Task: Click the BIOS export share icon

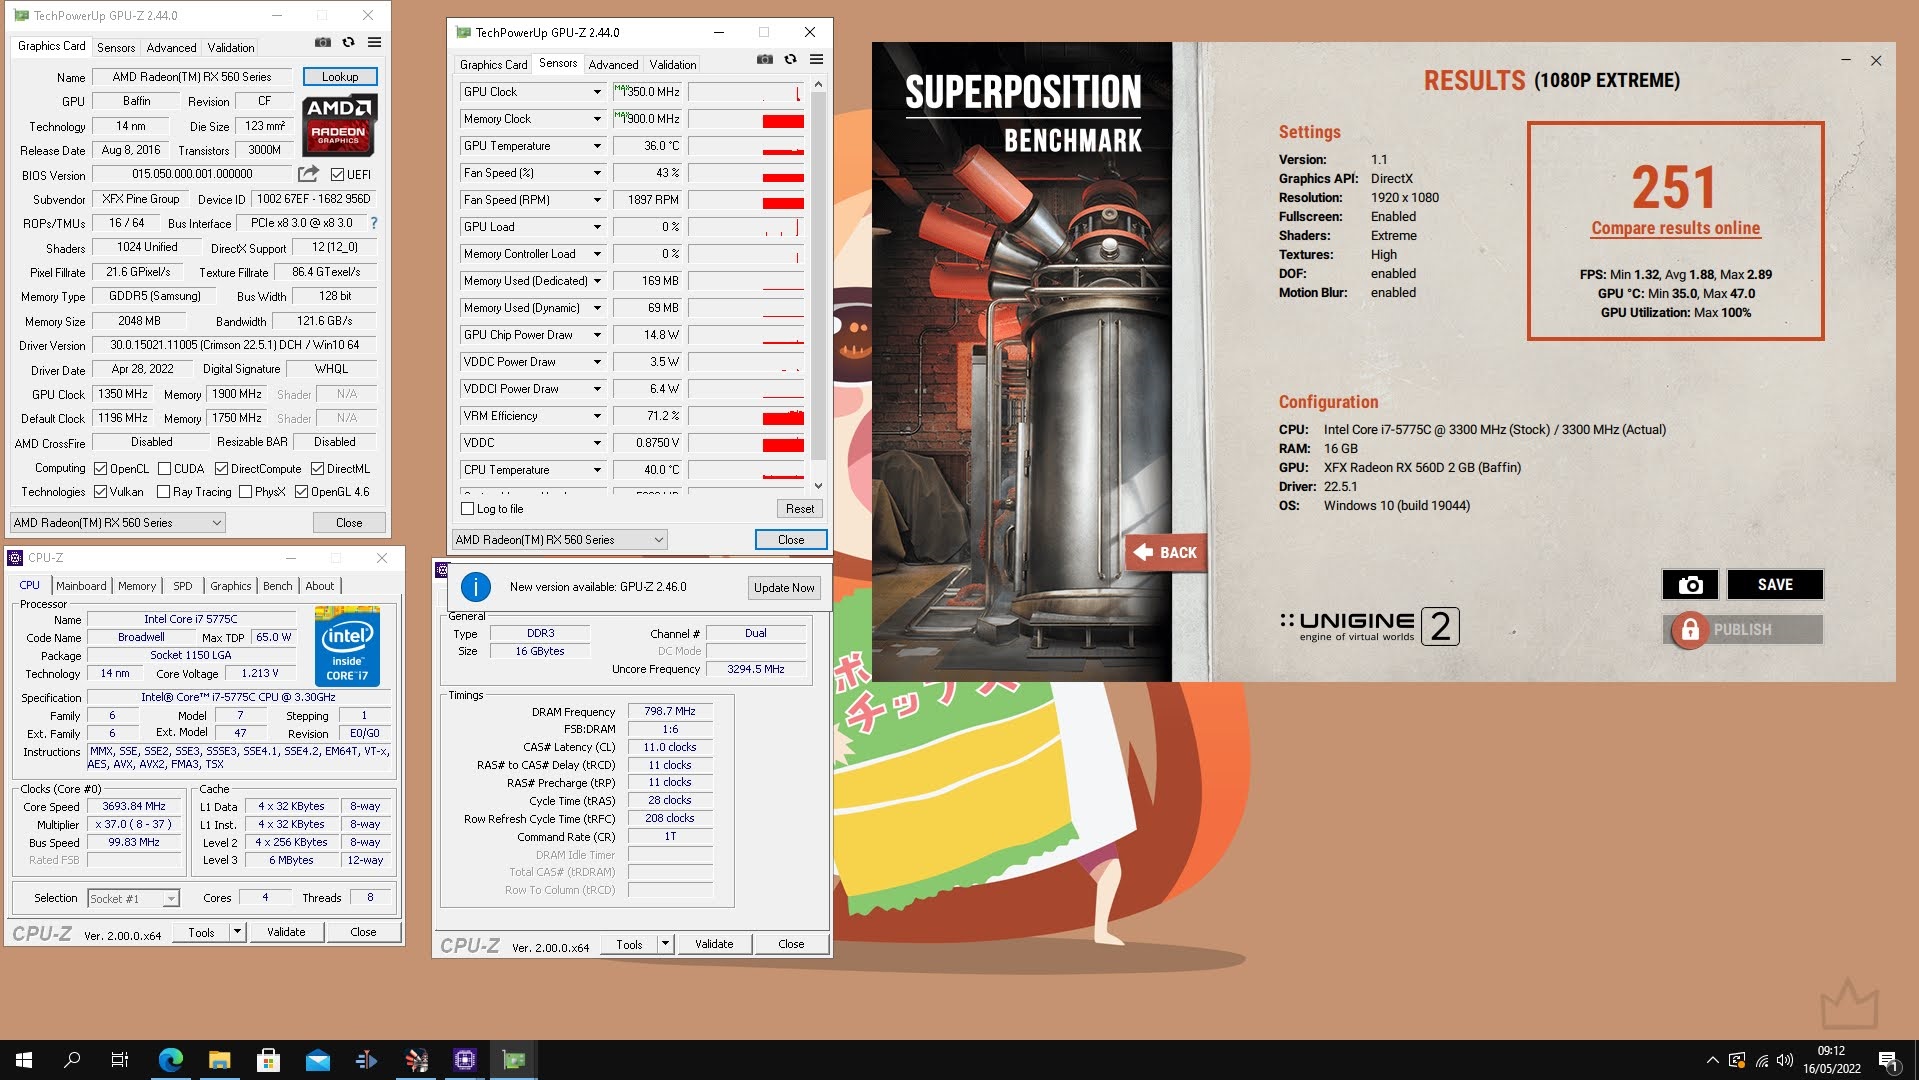Action: [x=308, y=174]
